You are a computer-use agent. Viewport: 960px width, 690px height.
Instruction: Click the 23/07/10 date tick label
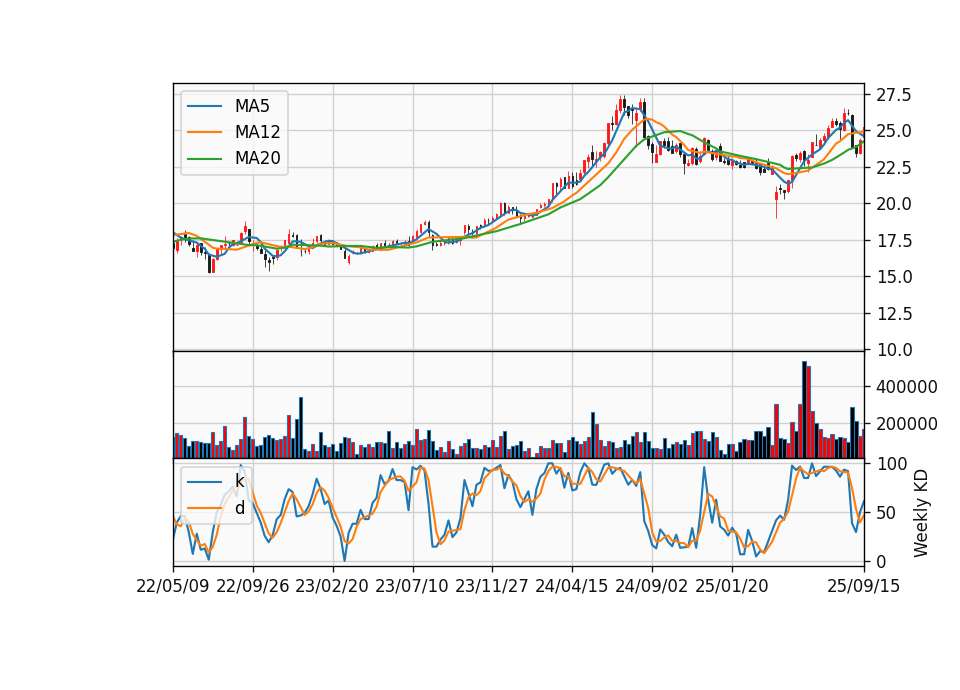tap(412, 587)
